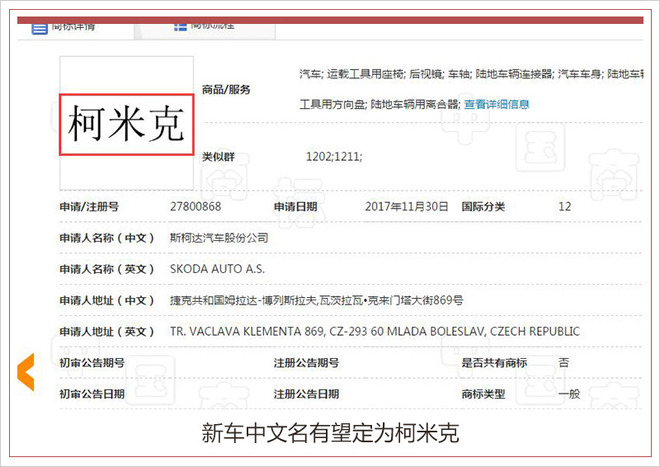Select the Chinese address starting with 捷克共和国姆拉达
The image size is (660, 467).
317,300
